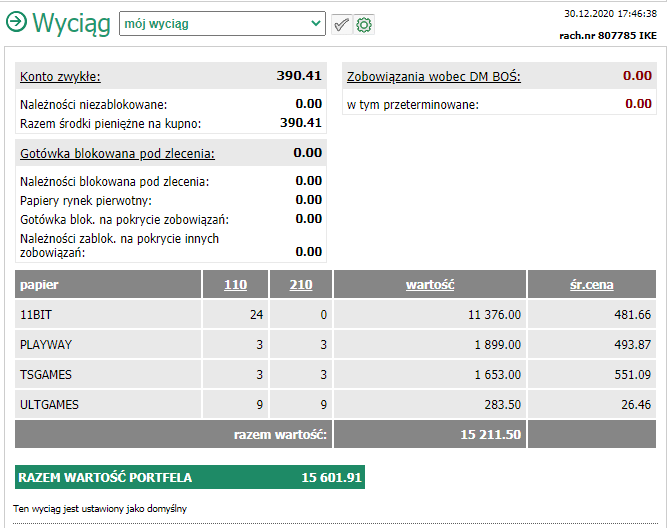Click PLAYWAY average price 493.87
Screen dimensions: 669x528
[x=633, y=345]
